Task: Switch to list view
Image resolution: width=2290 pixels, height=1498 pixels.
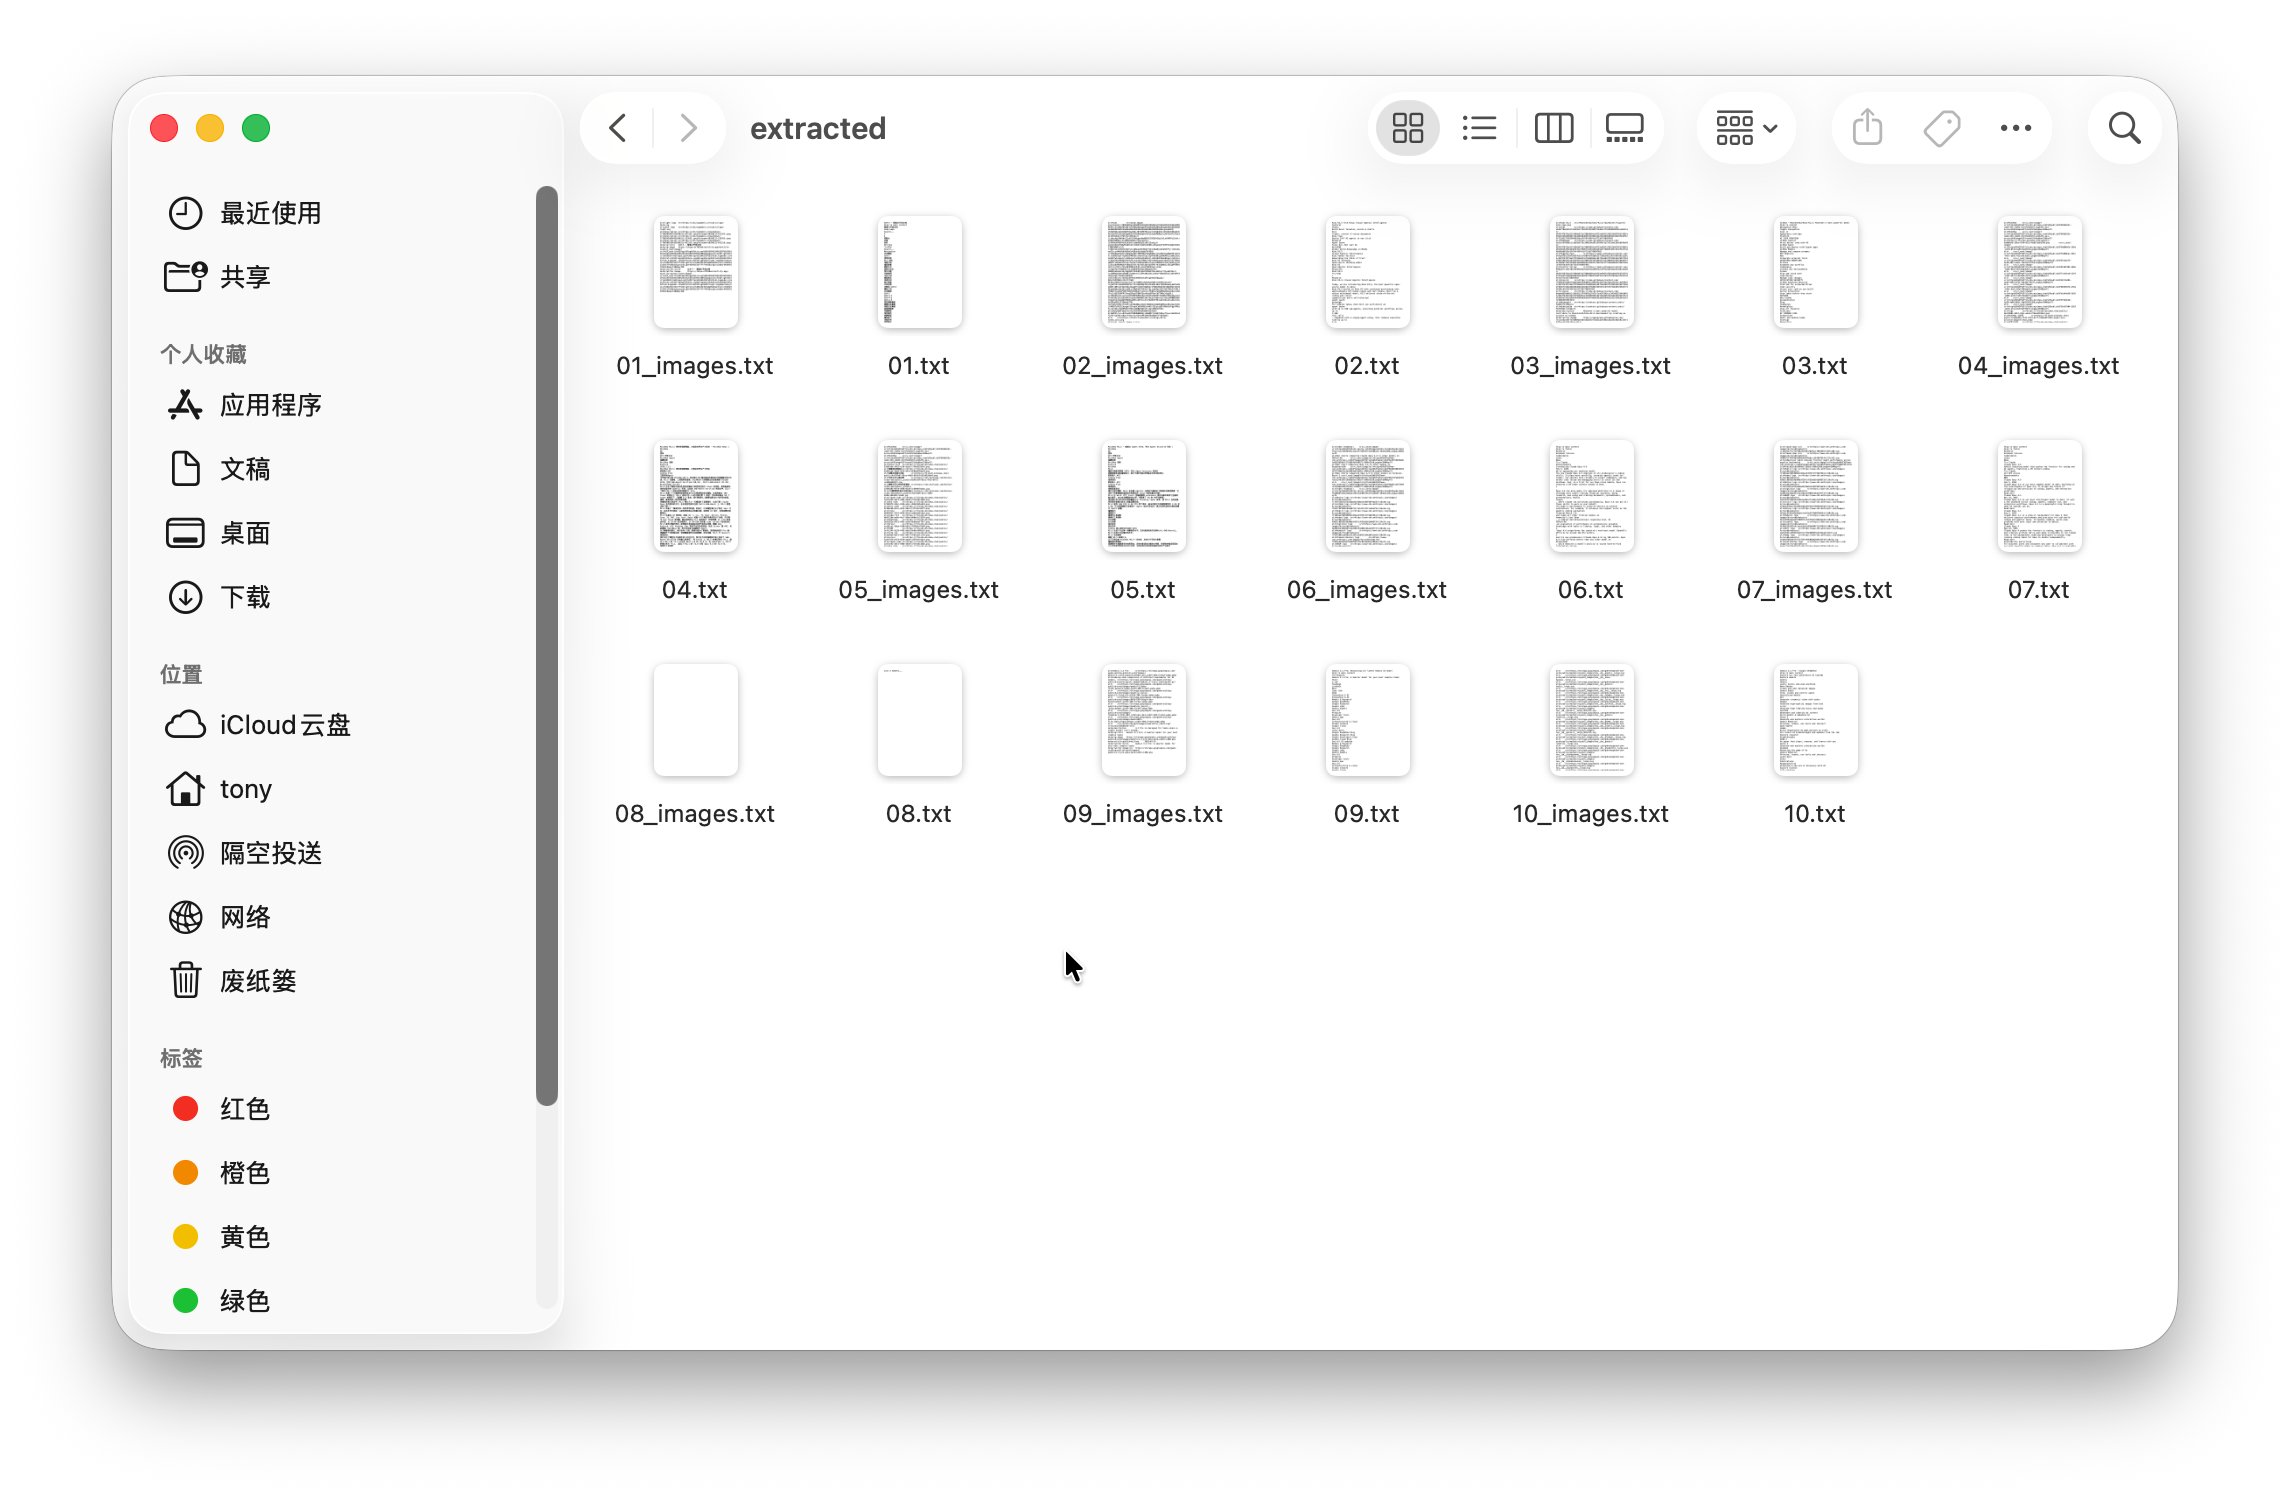Action: 1479,128
